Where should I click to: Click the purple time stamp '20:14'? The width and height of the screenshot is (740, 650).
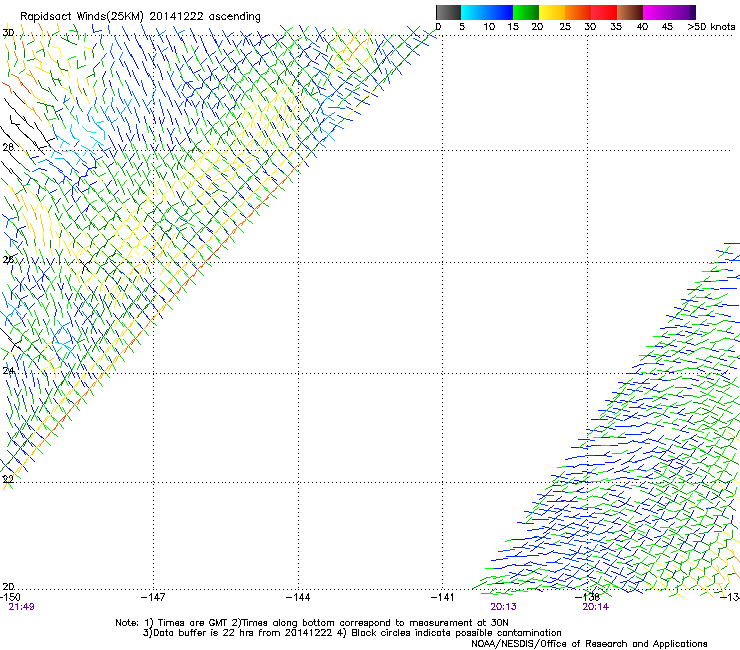pyautogui.click(x=595, y=607)
